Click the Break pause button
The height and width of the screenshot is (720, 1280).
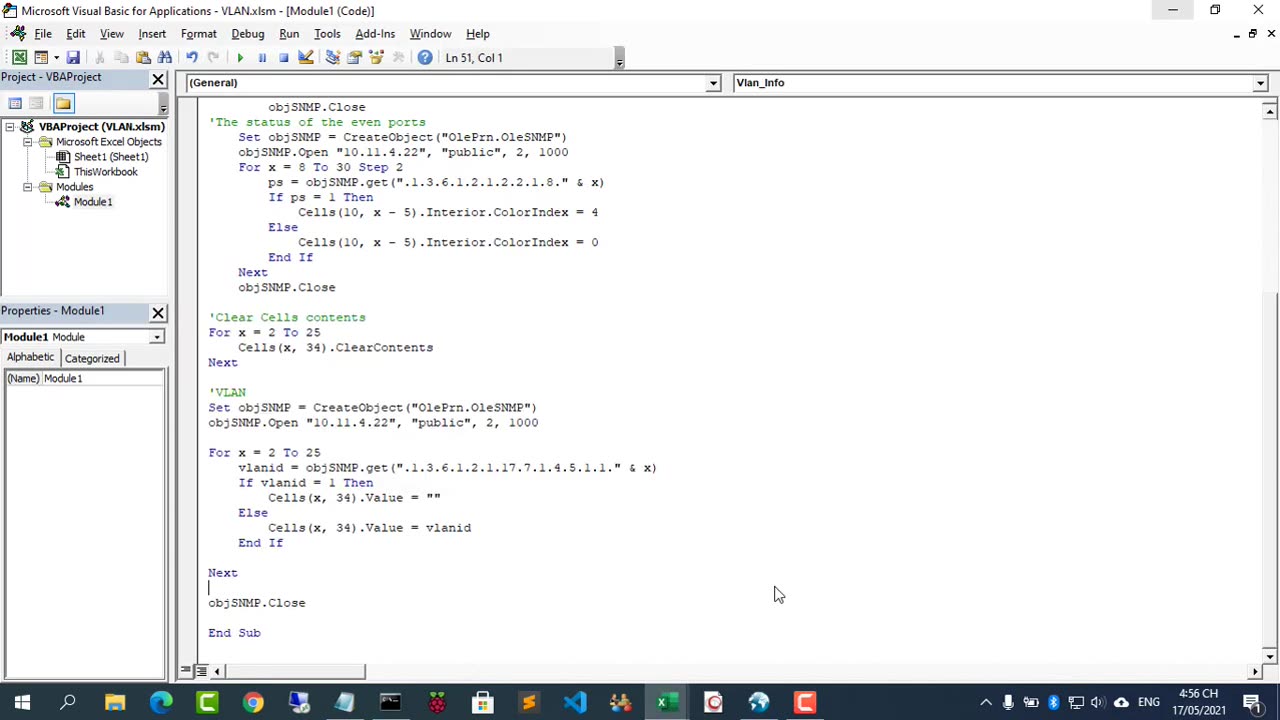(262, 58)
